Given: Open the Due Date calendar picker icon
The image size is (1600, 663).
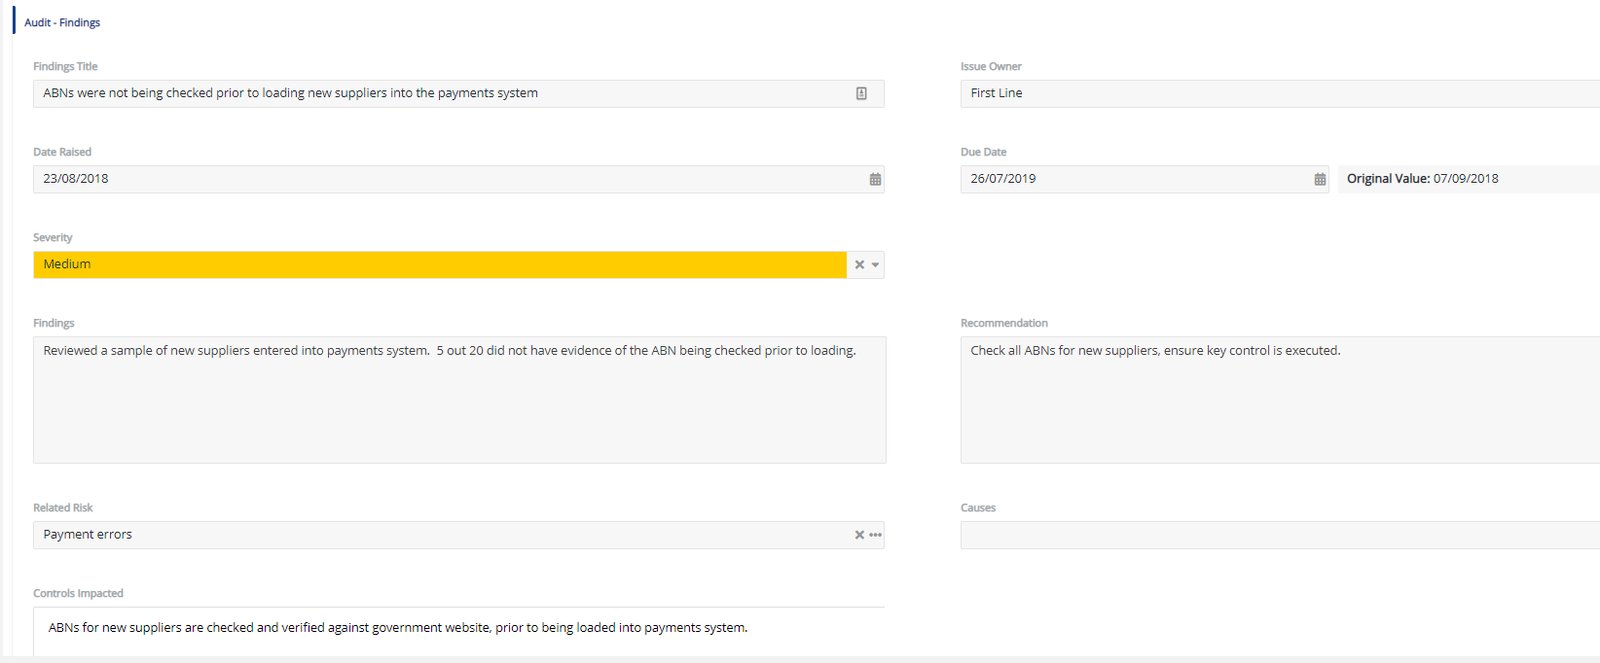Looking at the screenshot, I should pos(1319,179).
